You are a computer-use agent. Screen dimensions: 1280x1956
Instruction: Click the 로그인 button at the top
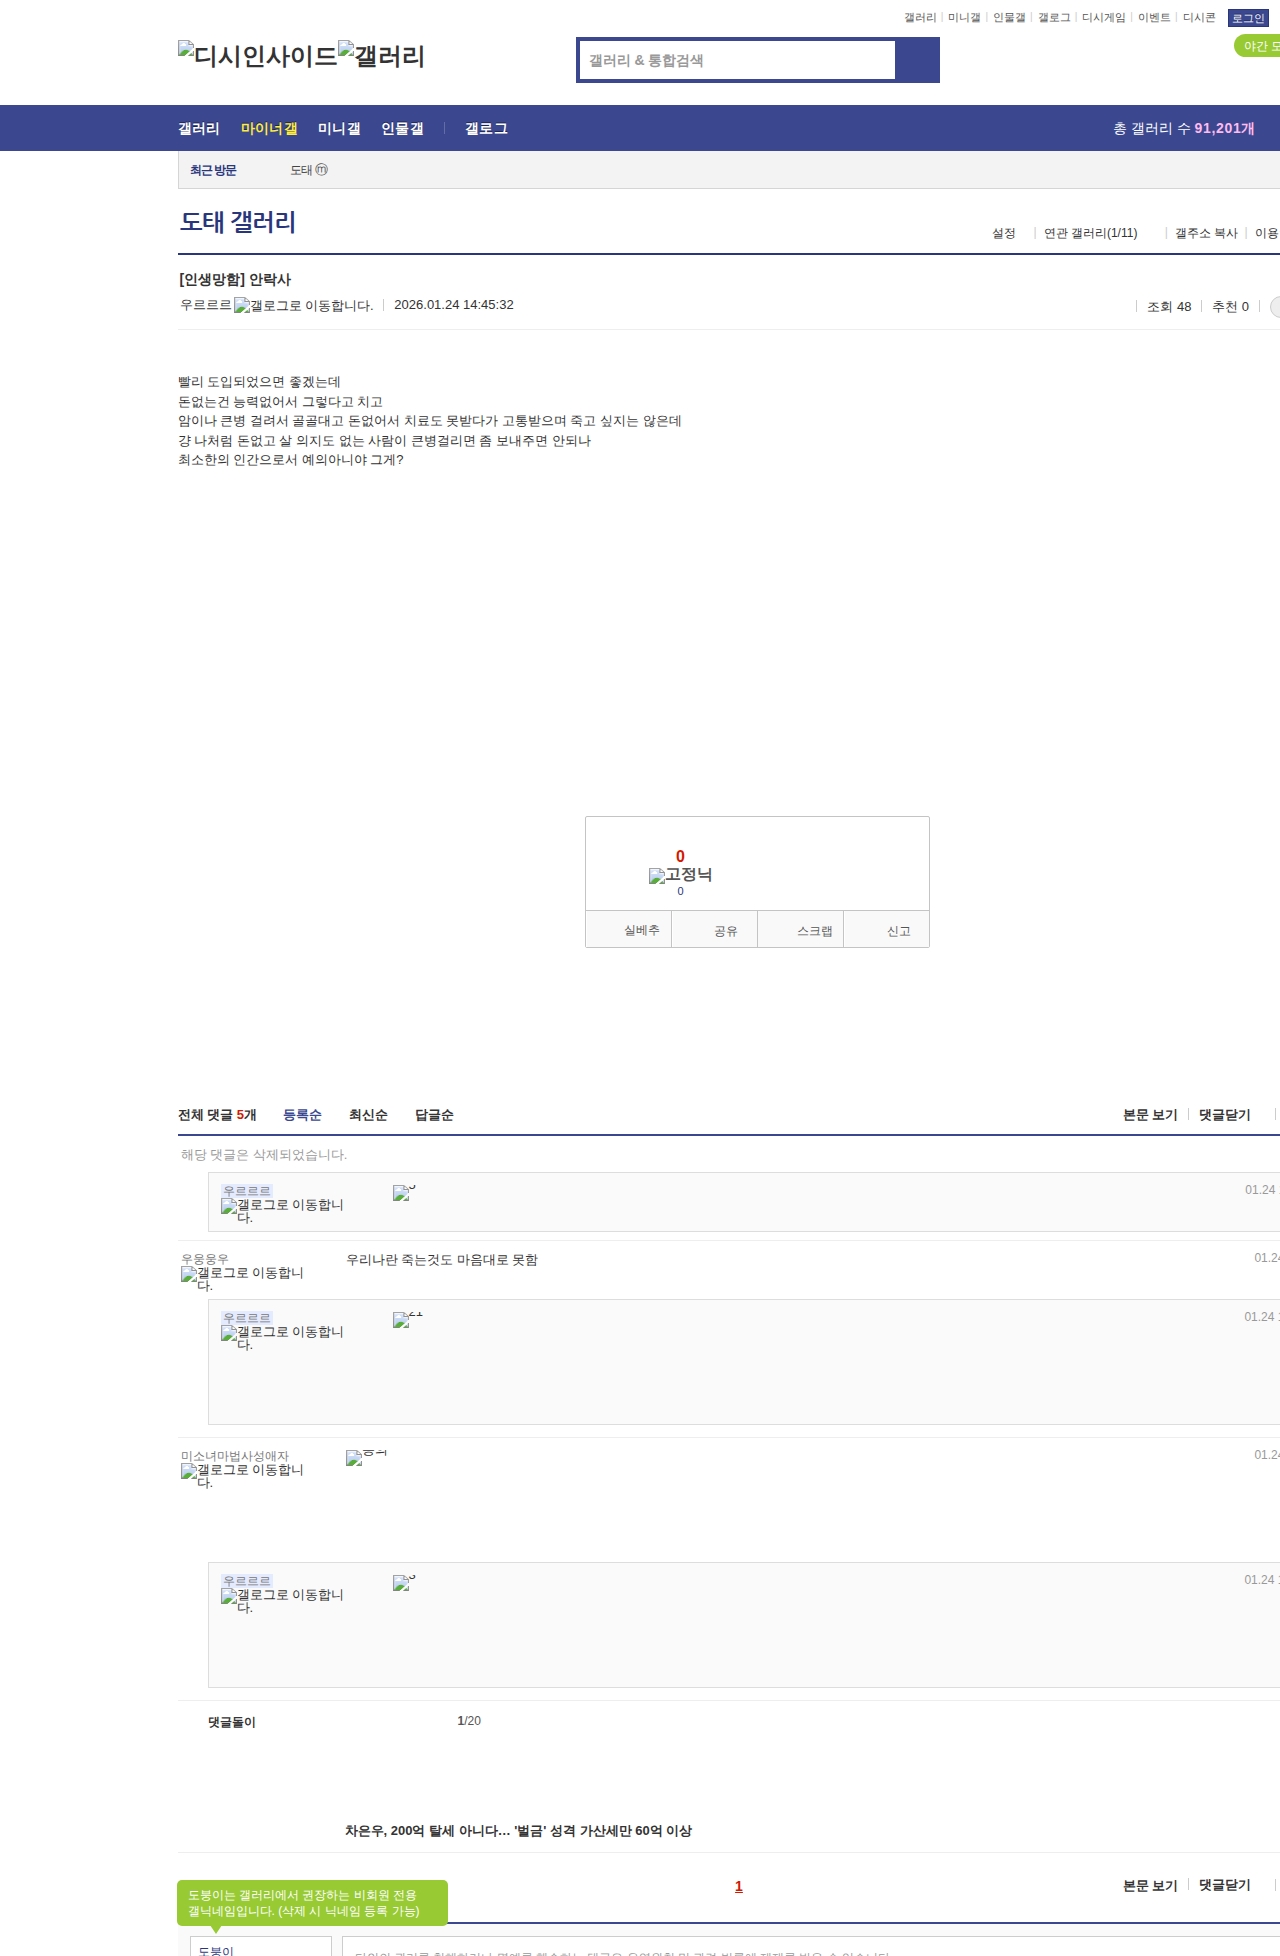point(1248,18)
